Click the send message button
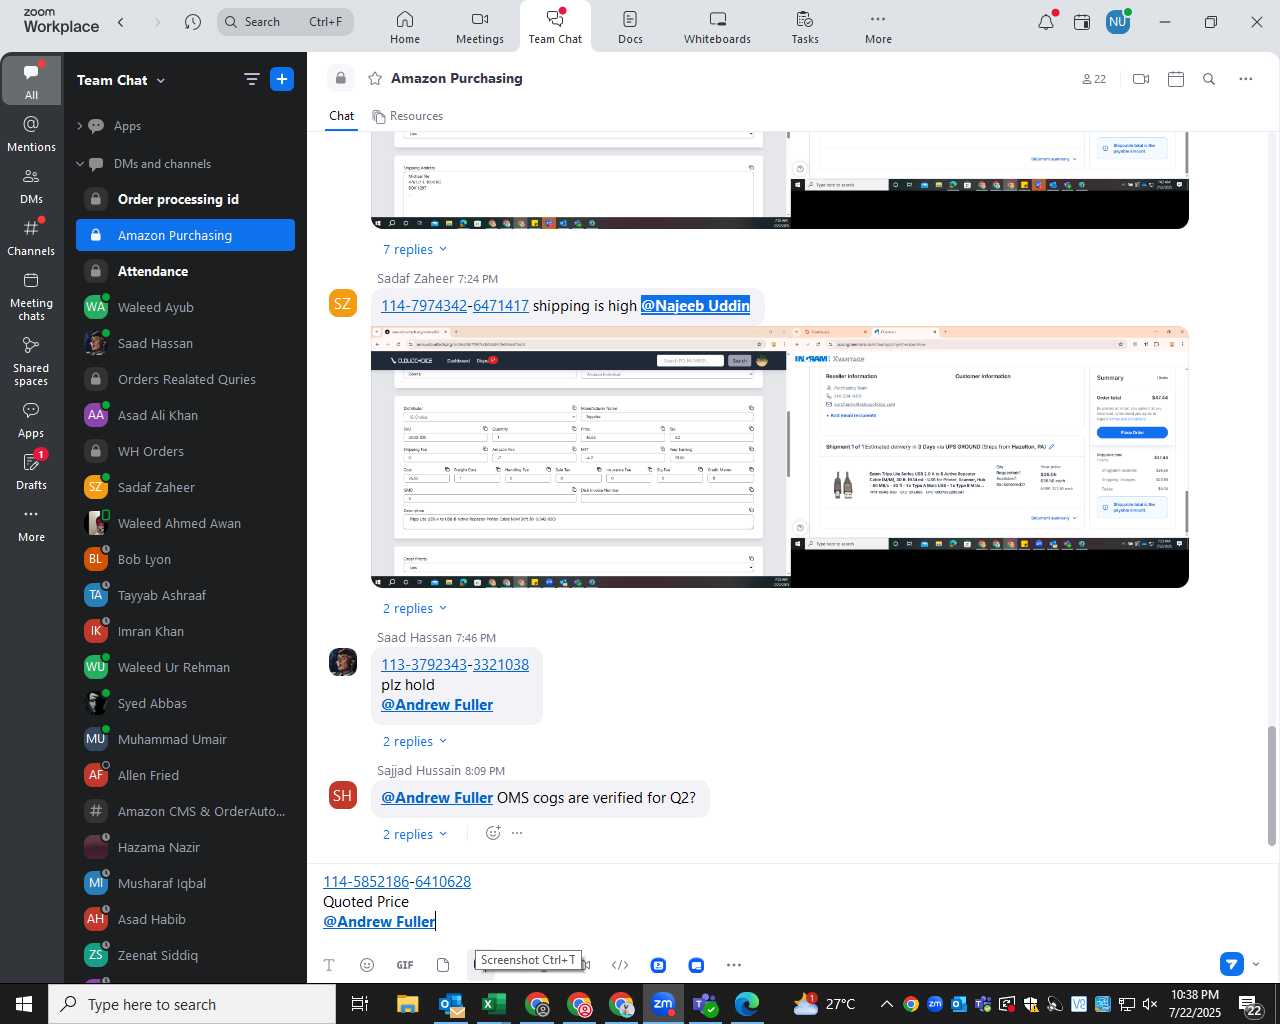 pos(1232,964)
